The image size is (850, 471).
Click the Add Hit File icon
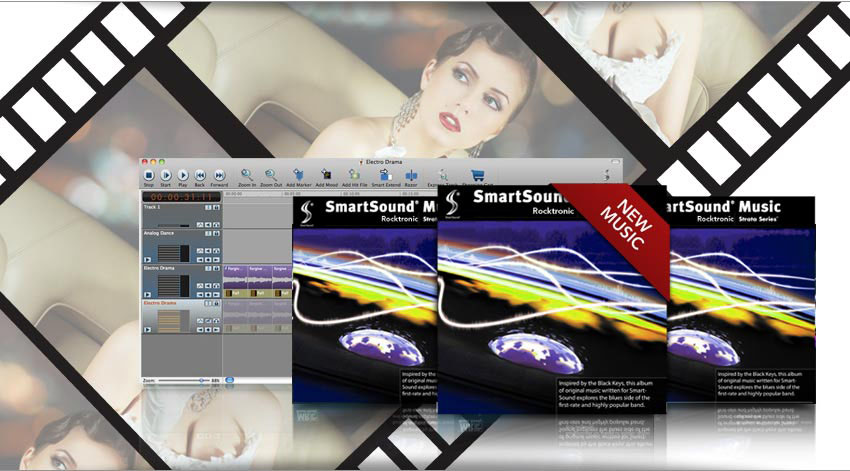[x=354, y=175]
